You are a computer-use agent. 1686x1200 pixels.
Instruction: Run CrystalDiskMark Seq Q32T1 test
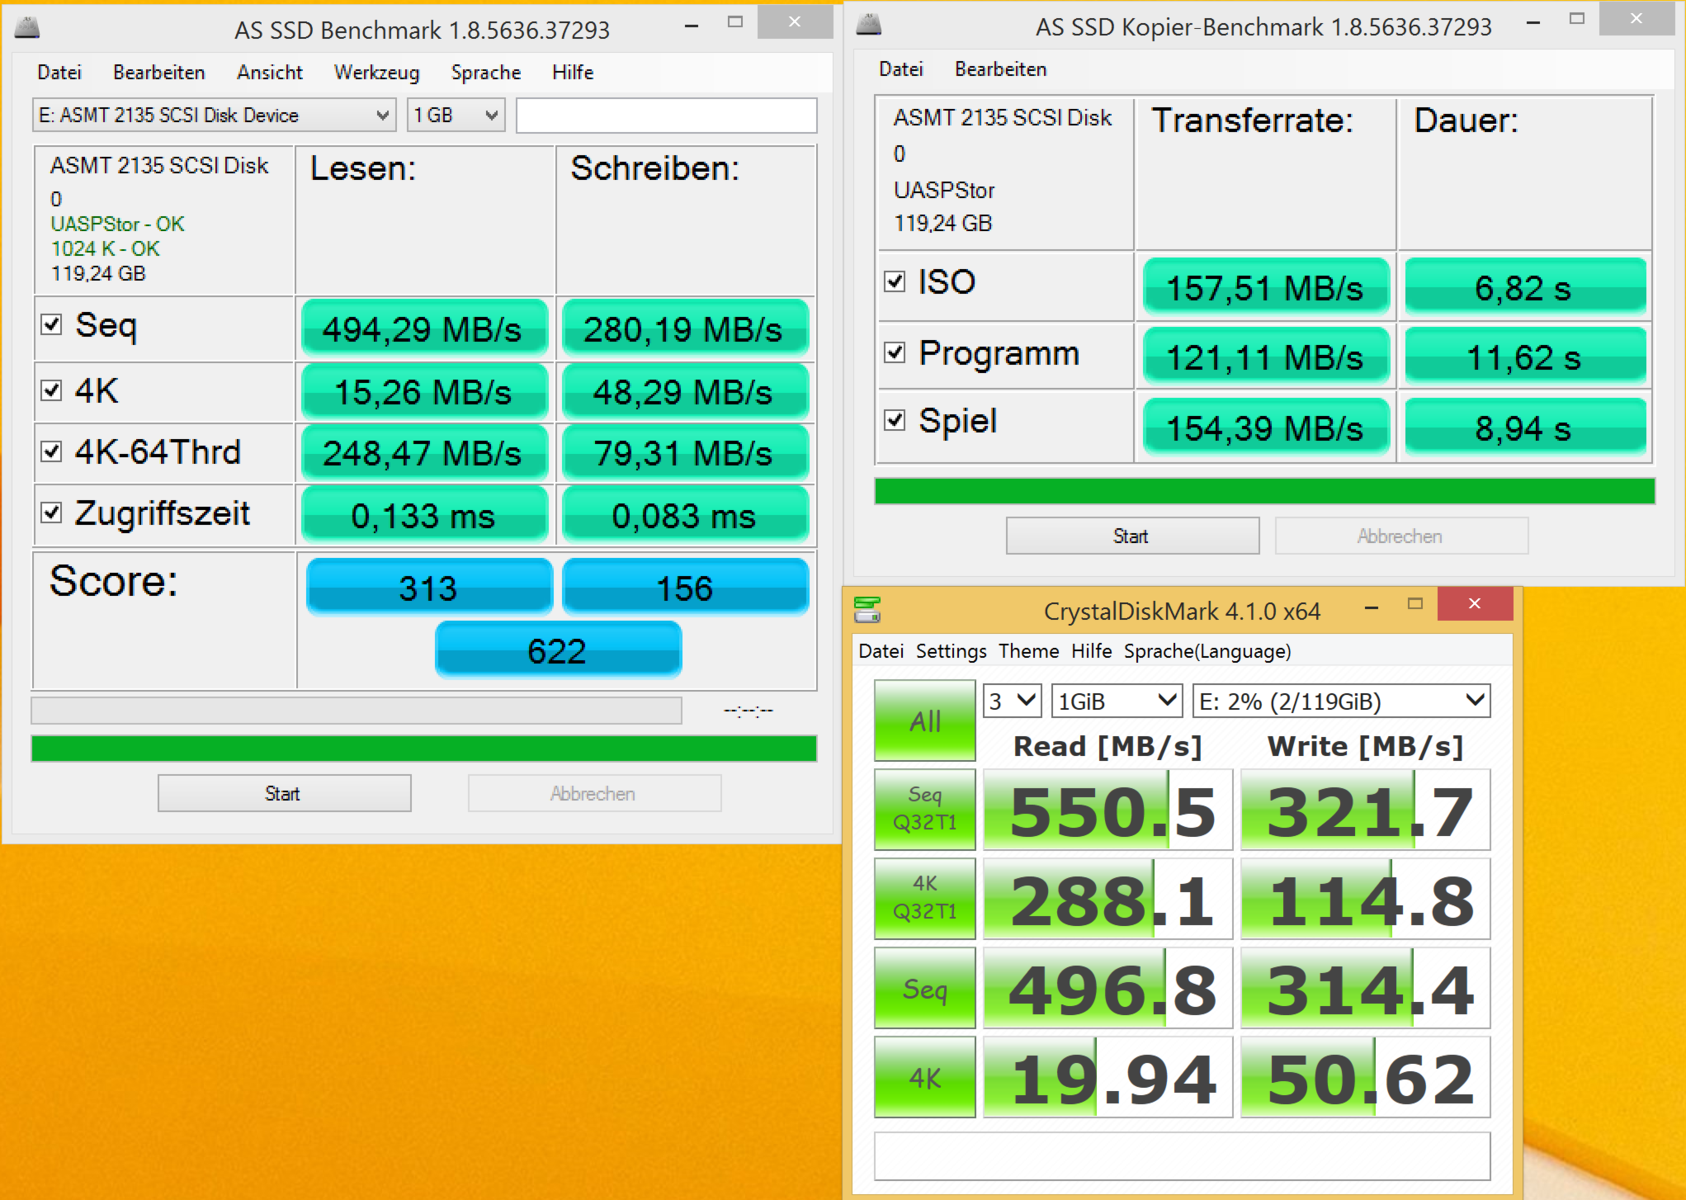(x=925, y=809)
